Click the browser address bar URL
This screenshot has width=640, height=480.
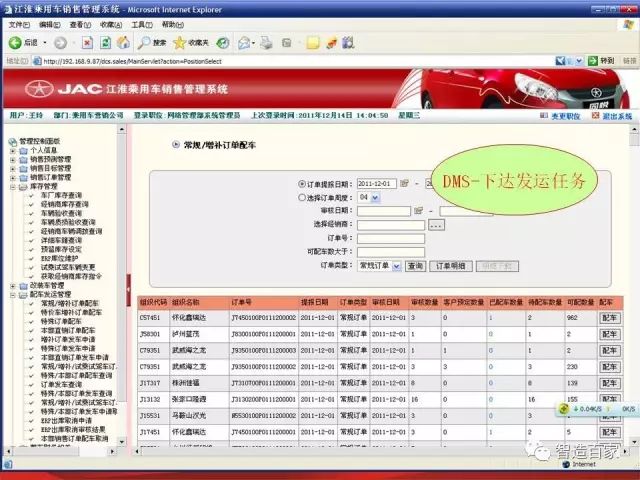133,62
